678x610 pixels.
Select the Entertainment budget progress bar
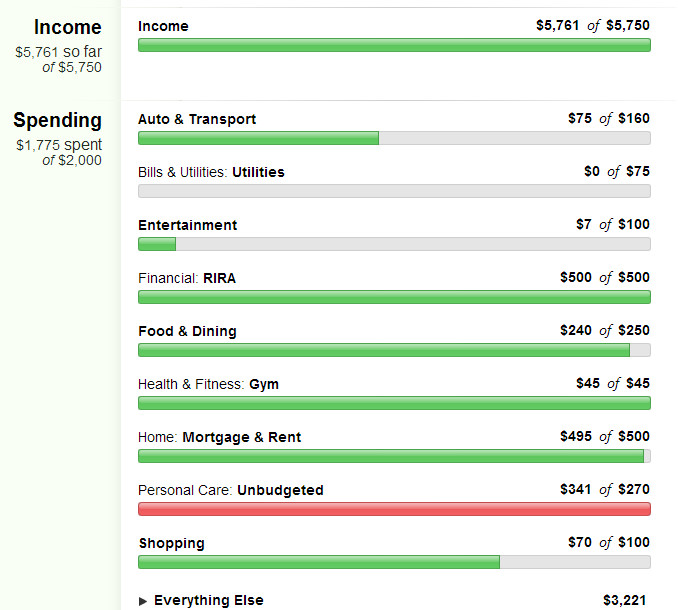(x=394, y=244)
